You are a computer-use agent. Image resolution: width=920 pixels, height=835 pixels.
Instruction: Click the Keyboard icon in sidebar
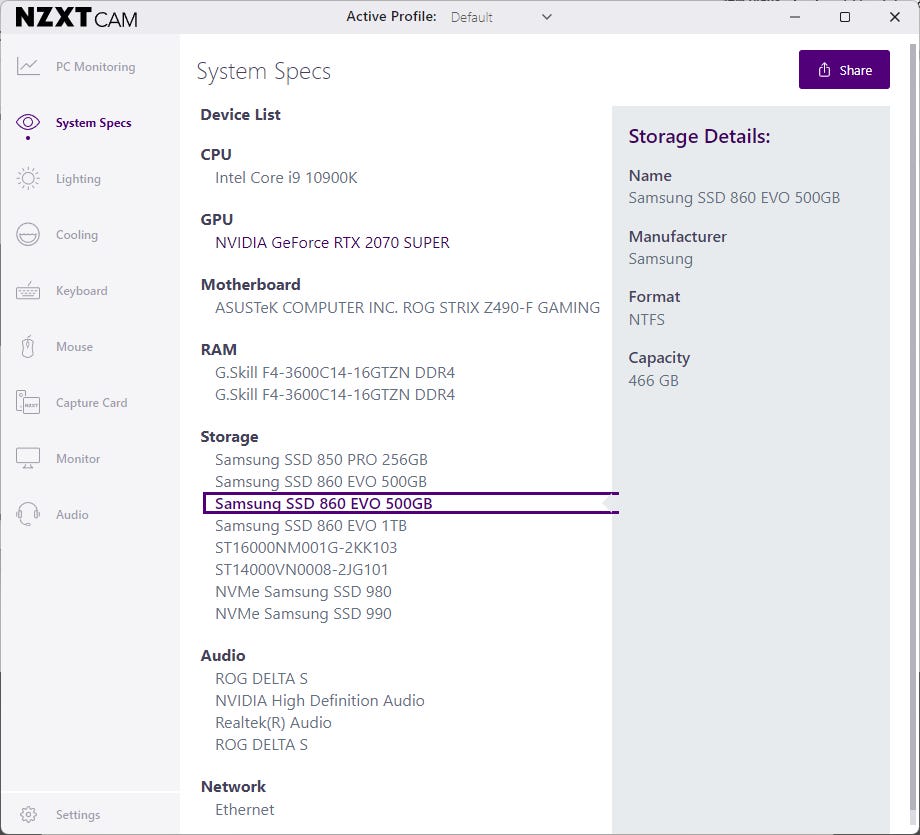pyautogui.click(x=28, y=291)
